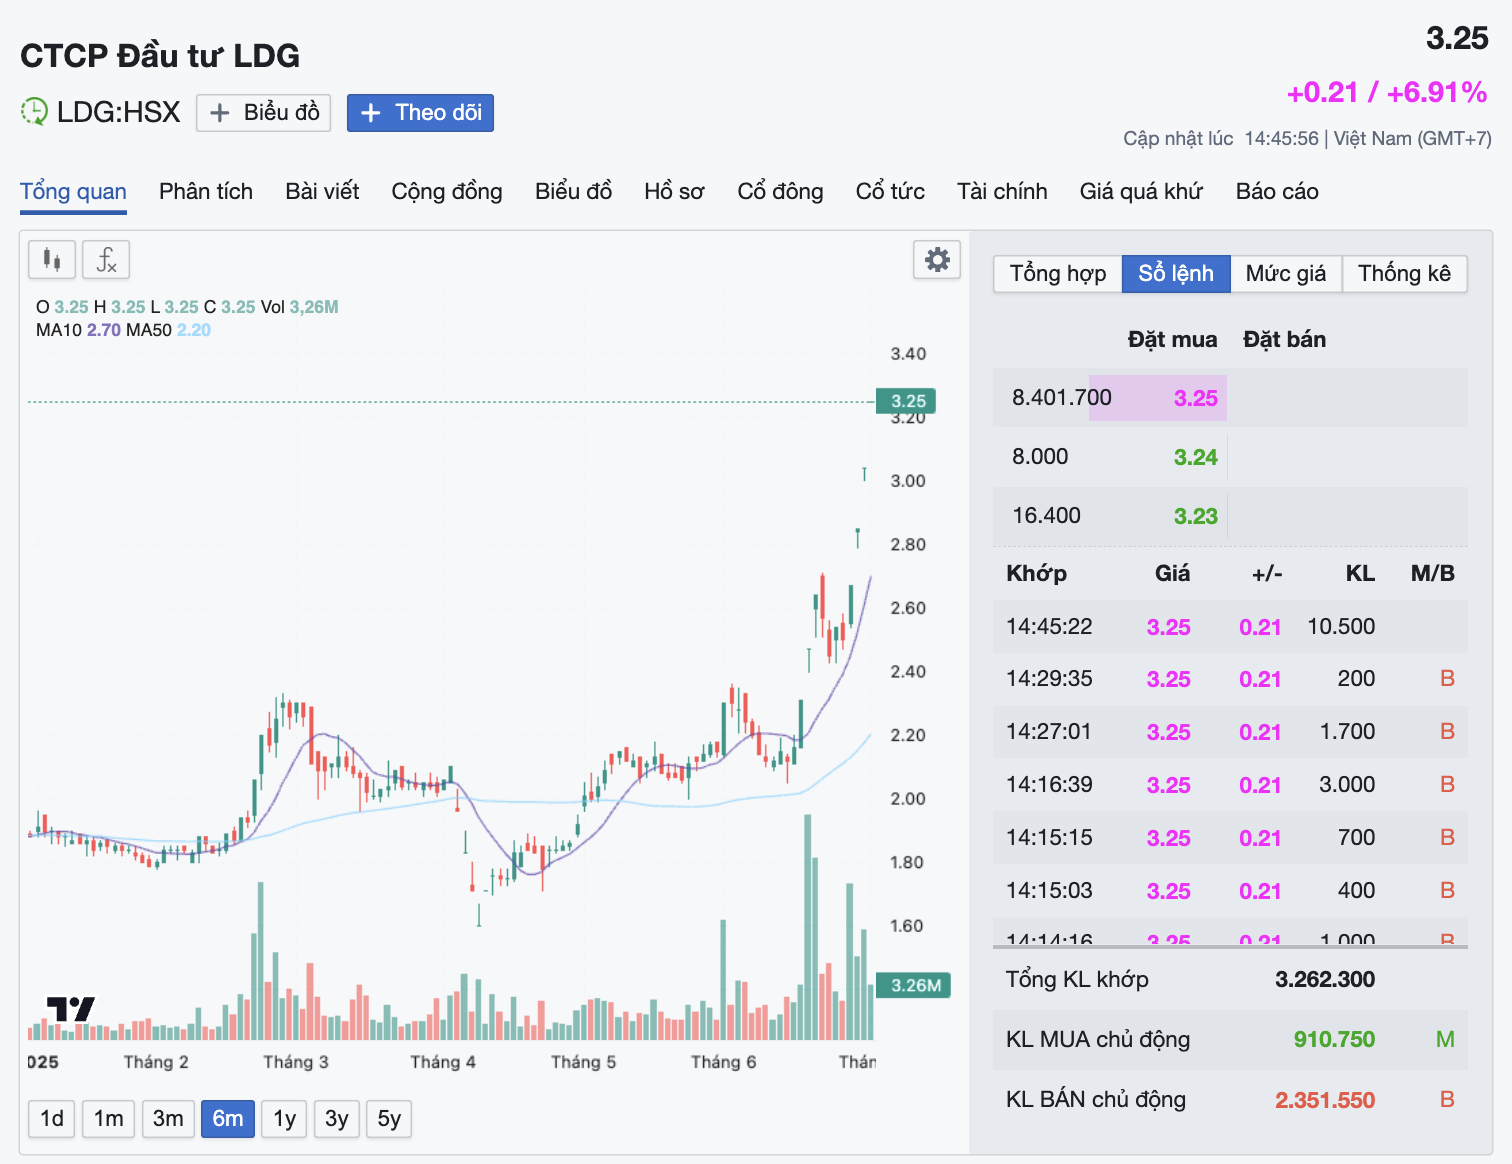1512x1164 pixels.
Task: Select the 14:16:39 matched trade row
Action: click(1230, 785)
